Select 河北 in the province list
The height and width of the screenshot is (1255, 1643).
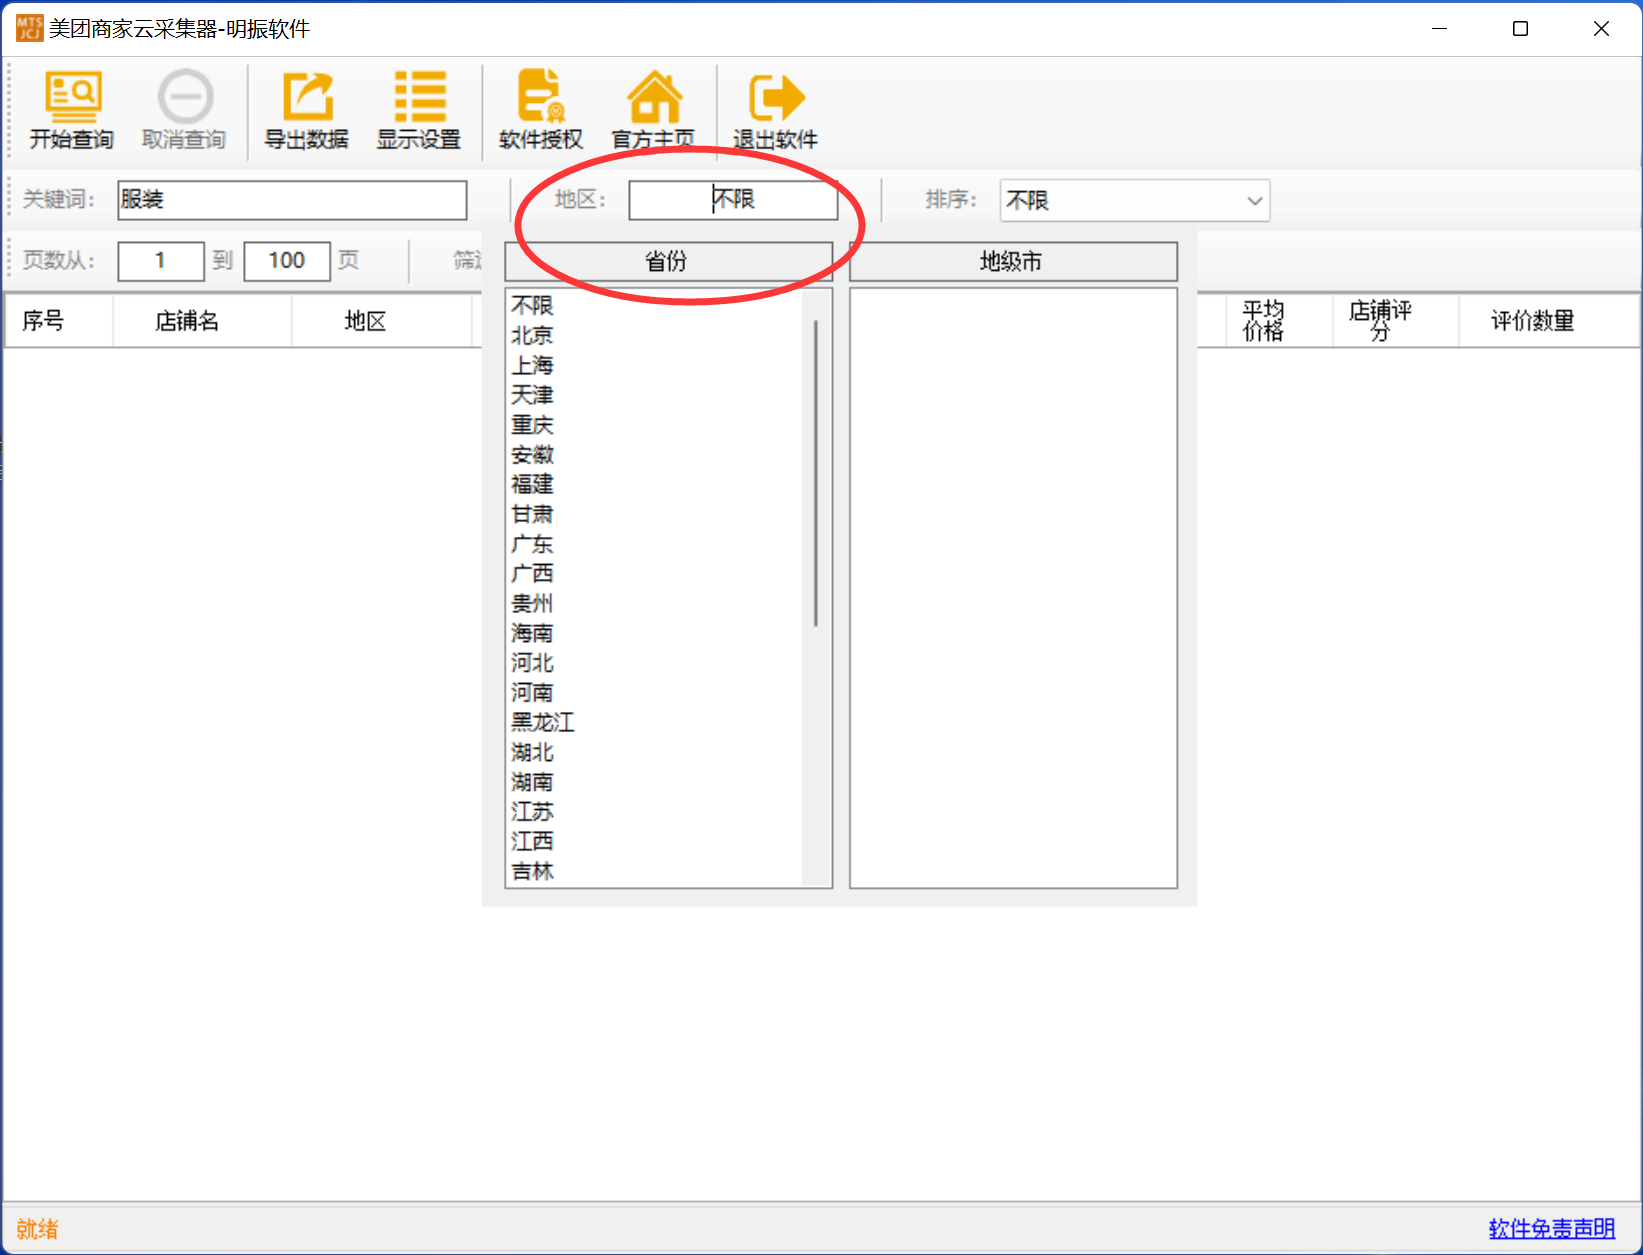point(533,663)
